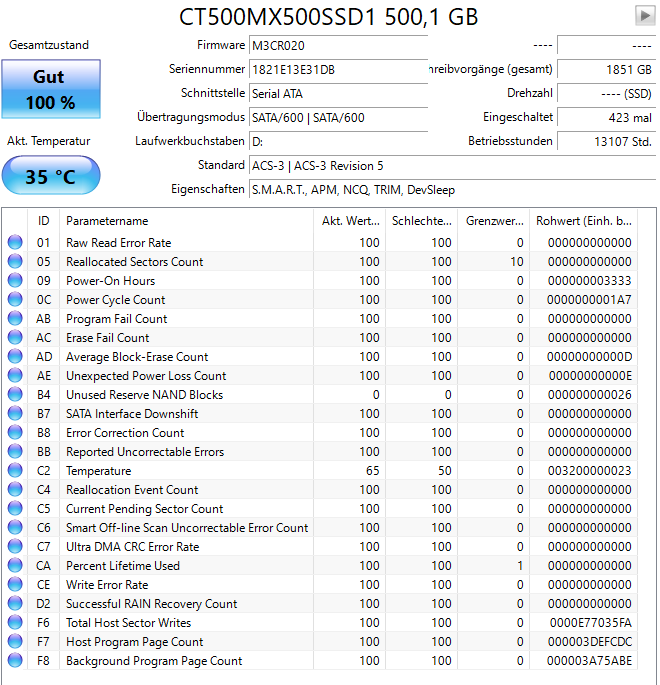Click the Betriebsstunden value 13107 Std.

tap(606, 142)
